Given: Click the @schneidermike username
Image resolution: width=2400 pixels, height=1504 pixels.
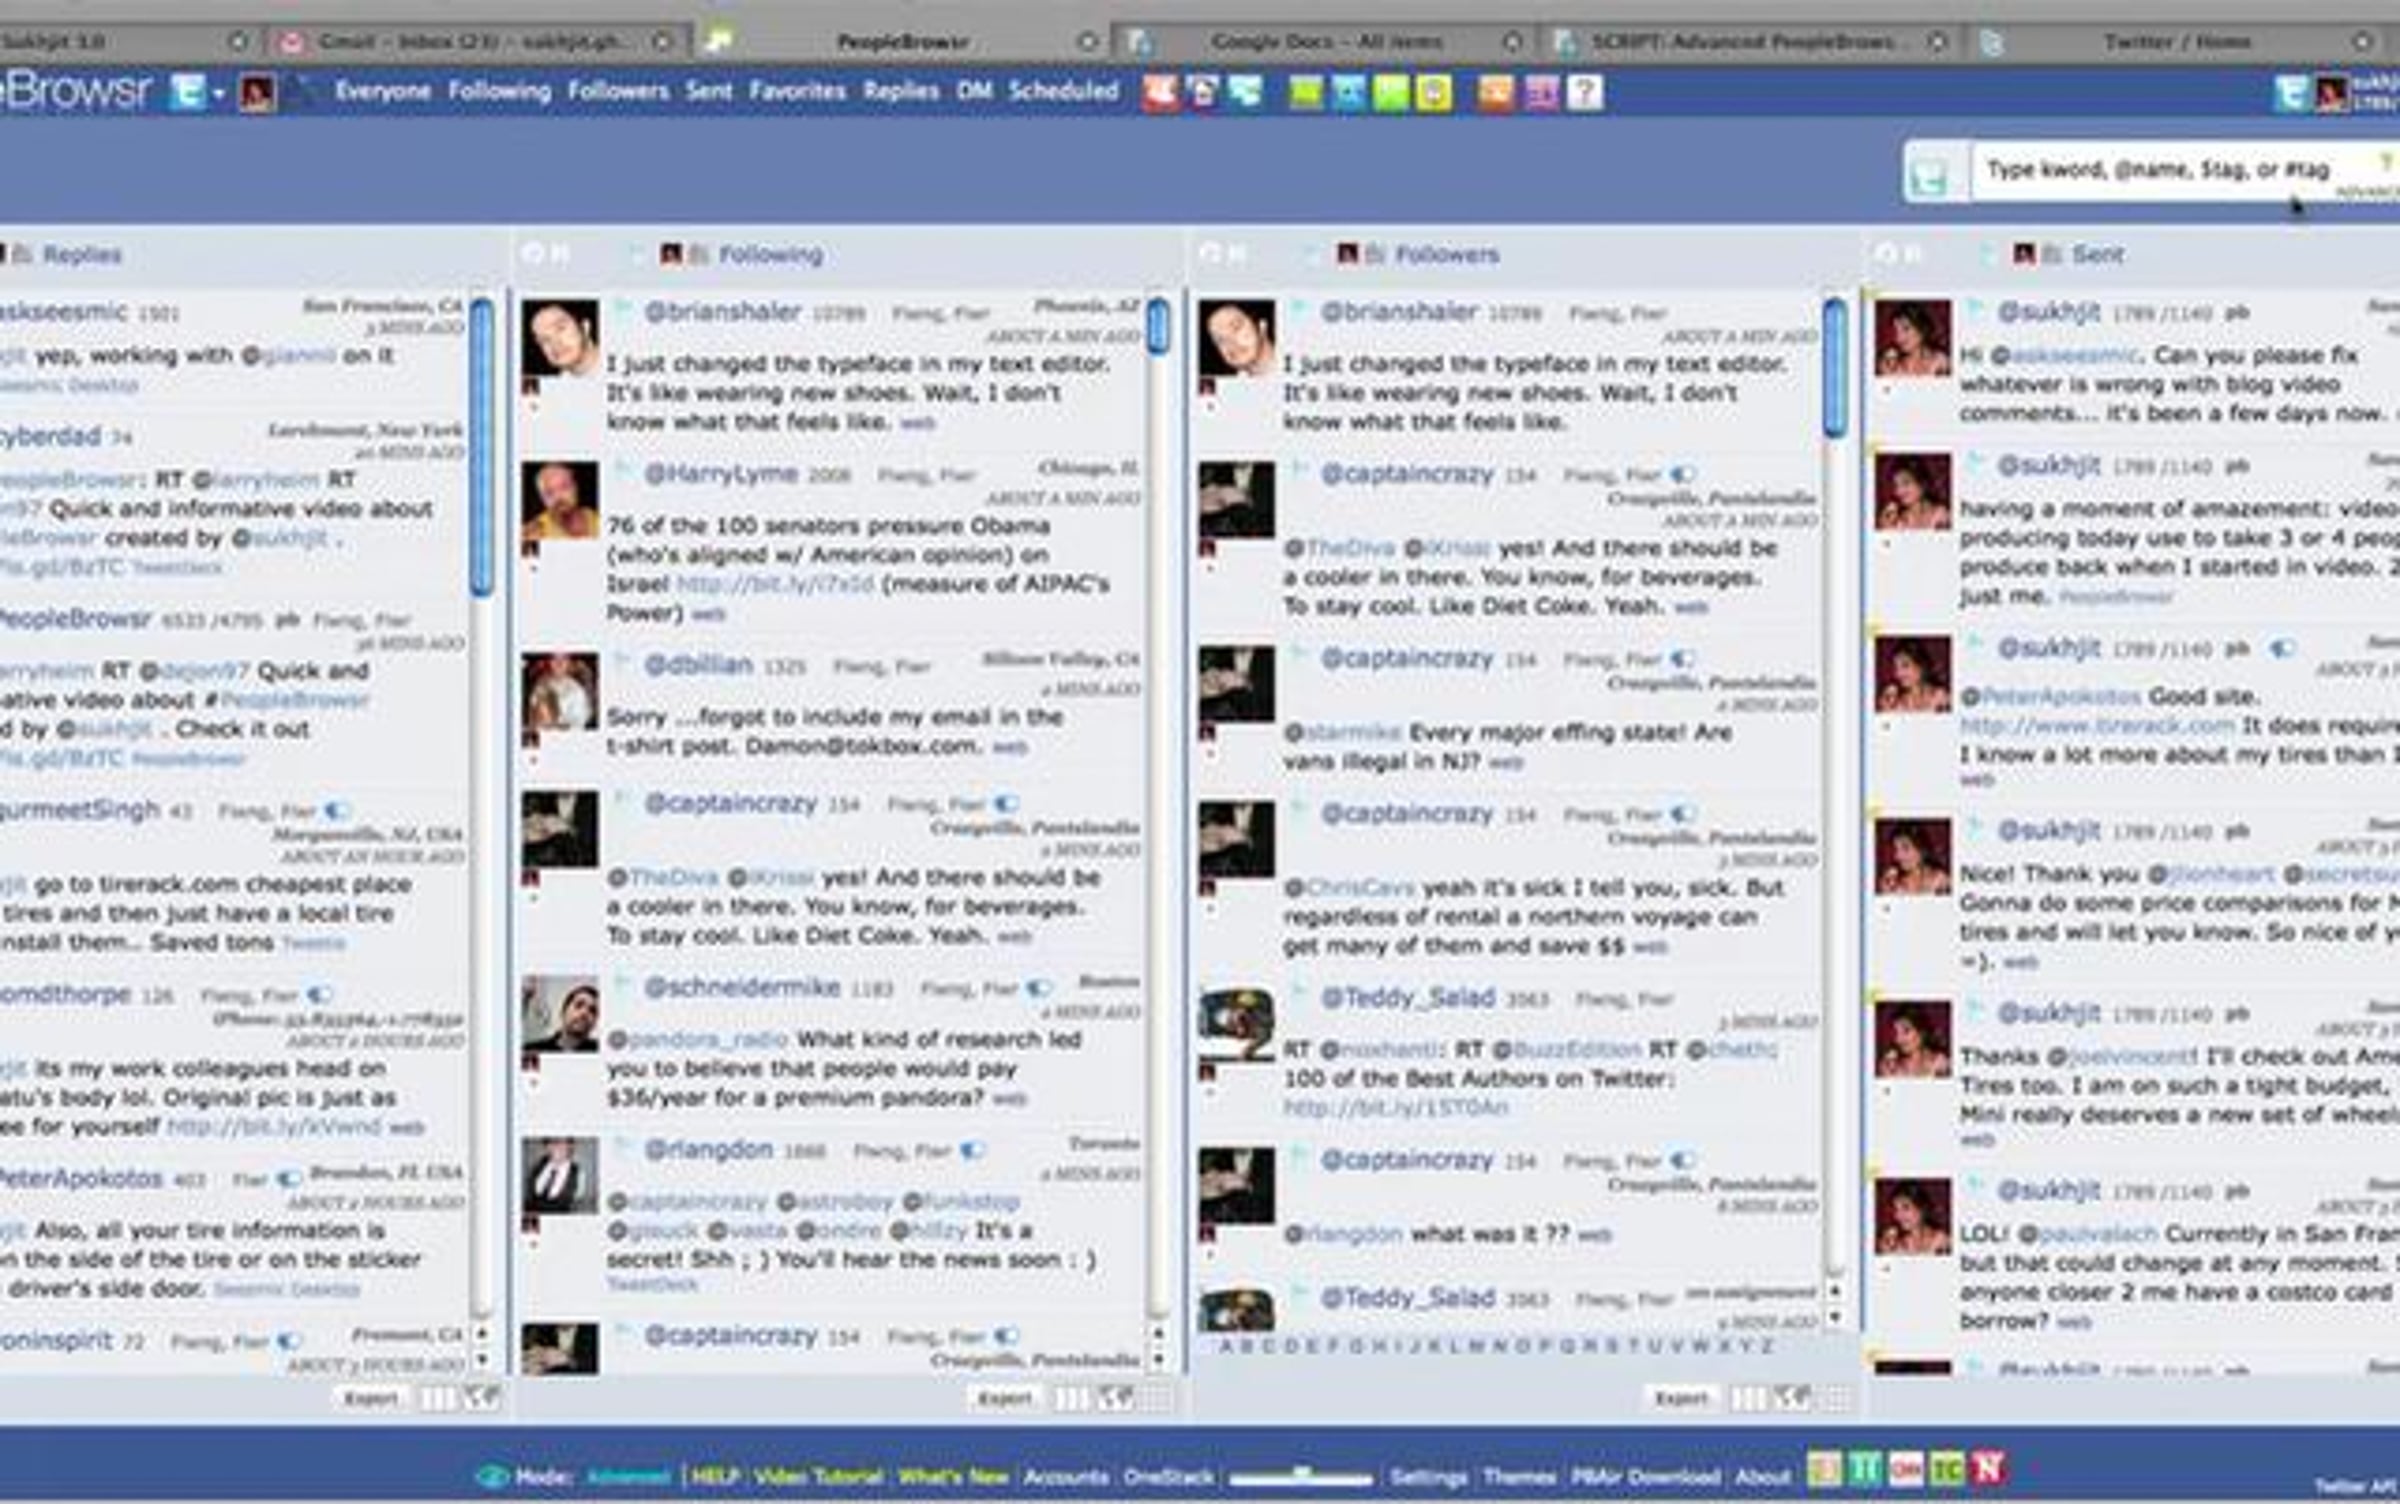Looking at the screenshot, I should click(x=742, y=988).
